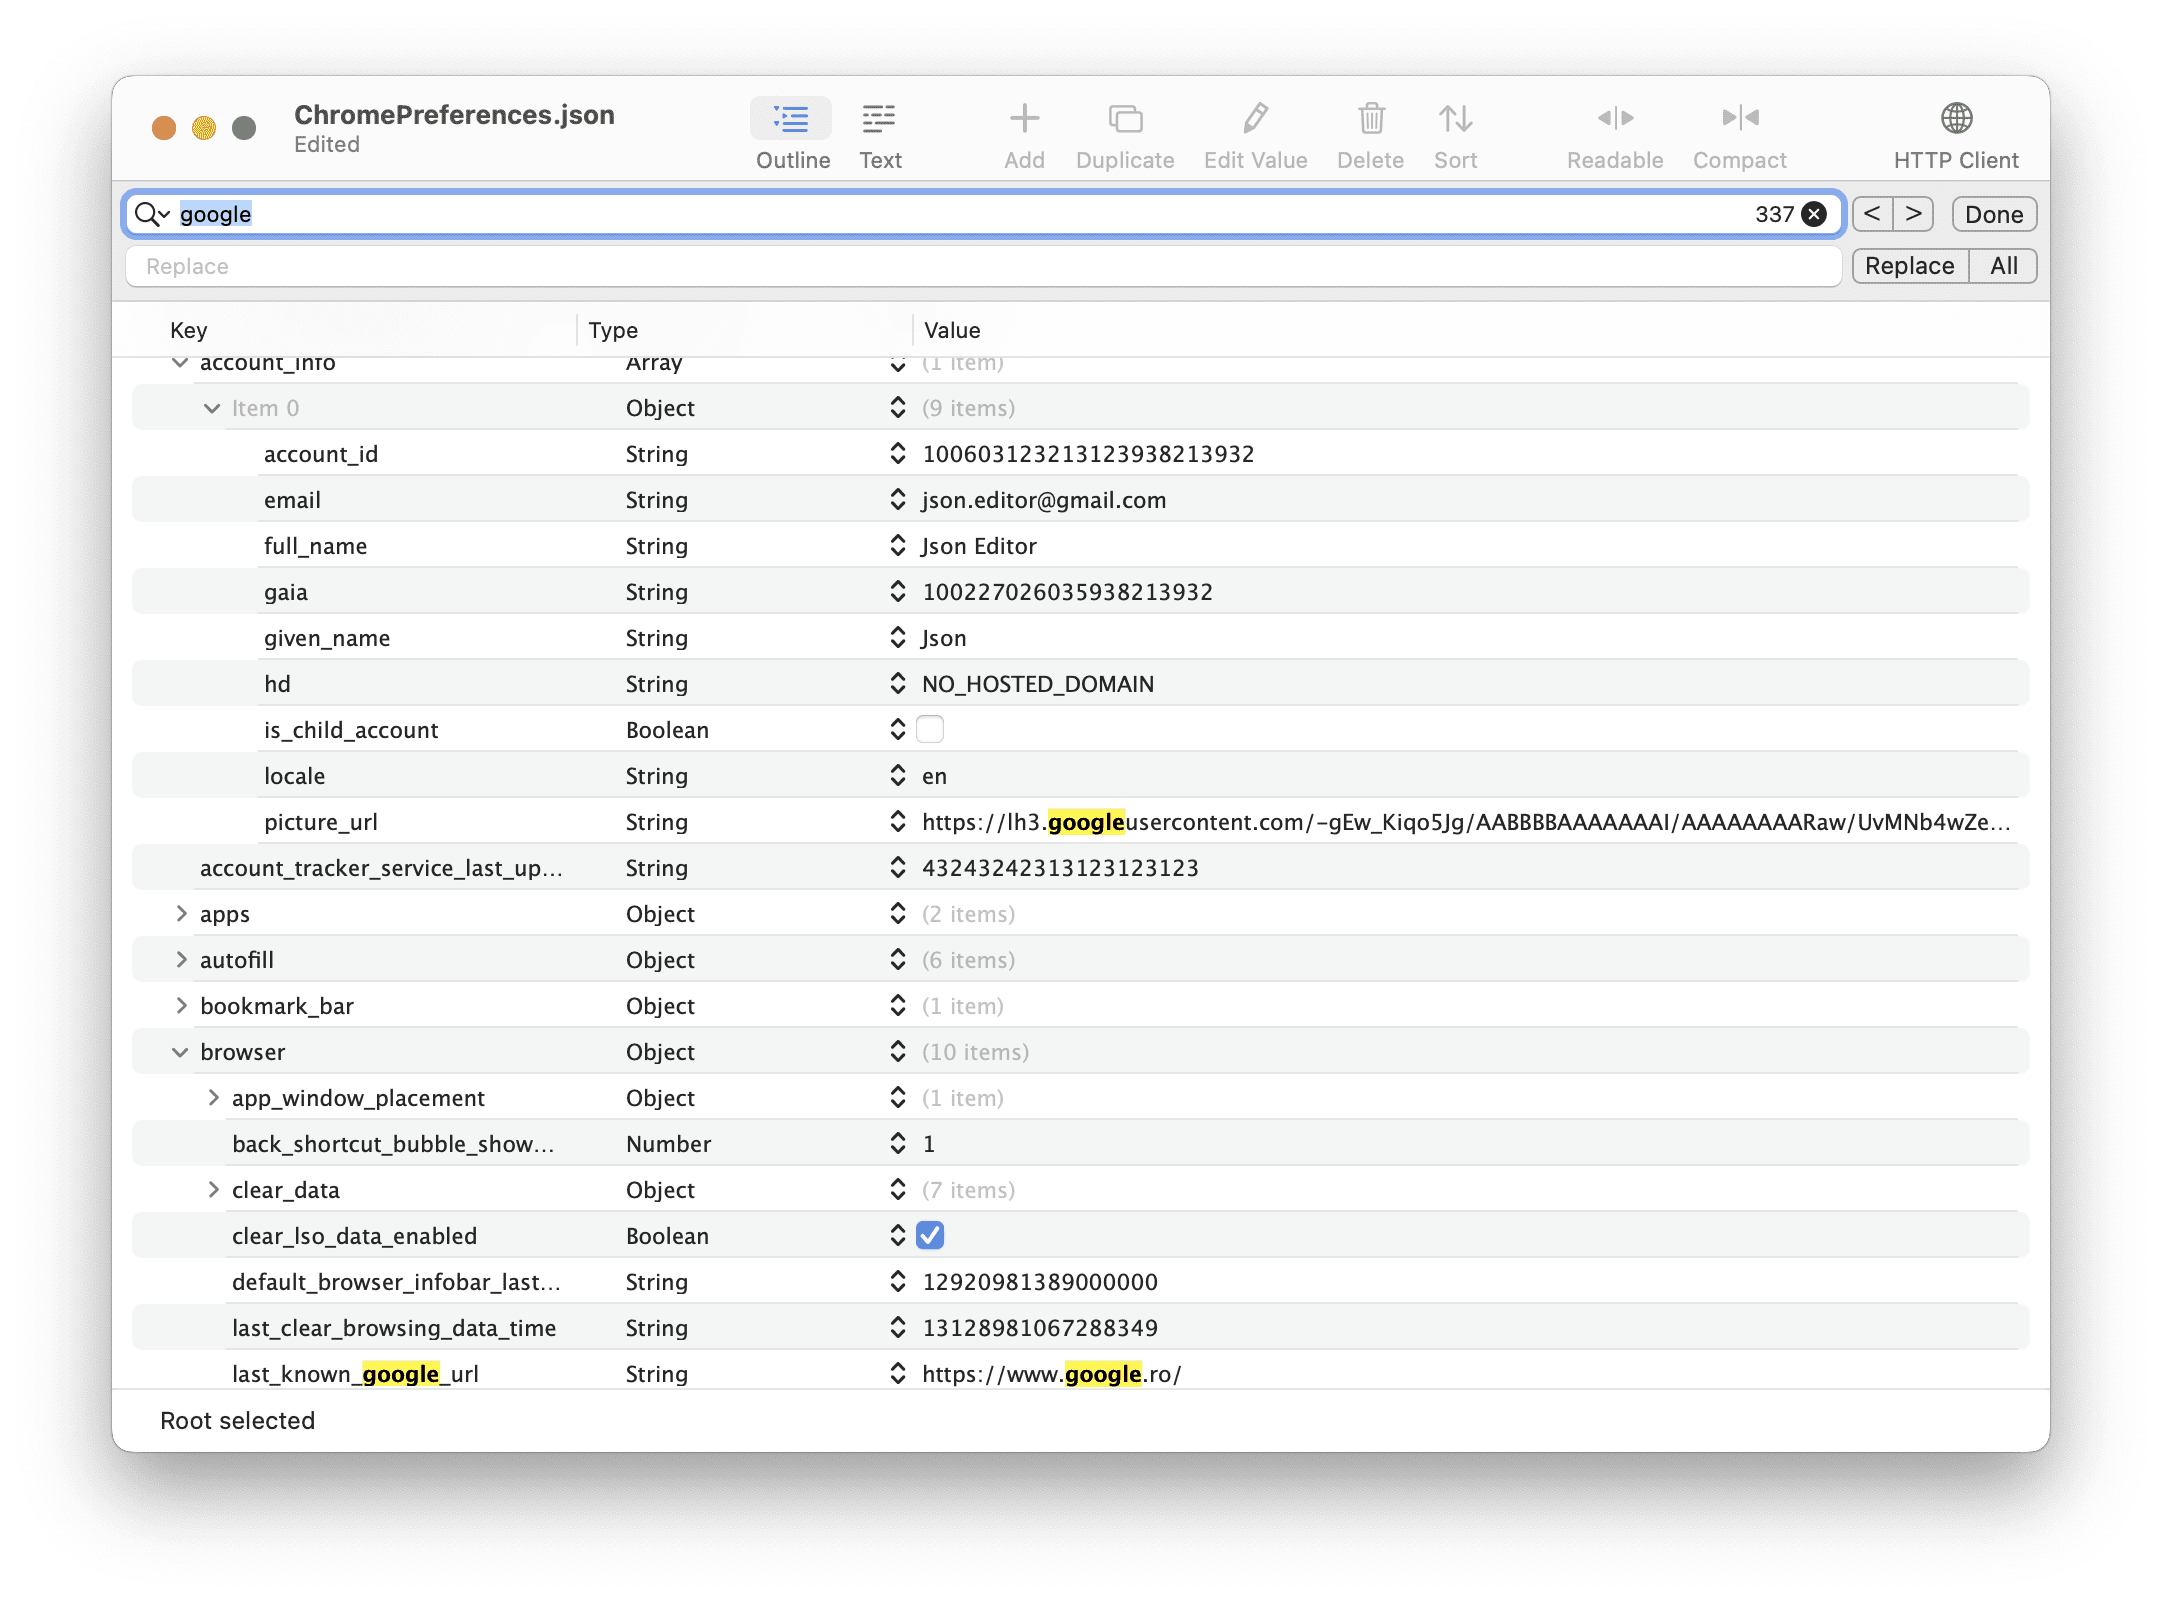Enable the is_child_account checkbox
The image size is (2162, 1600).
click(x=930, y=730)
